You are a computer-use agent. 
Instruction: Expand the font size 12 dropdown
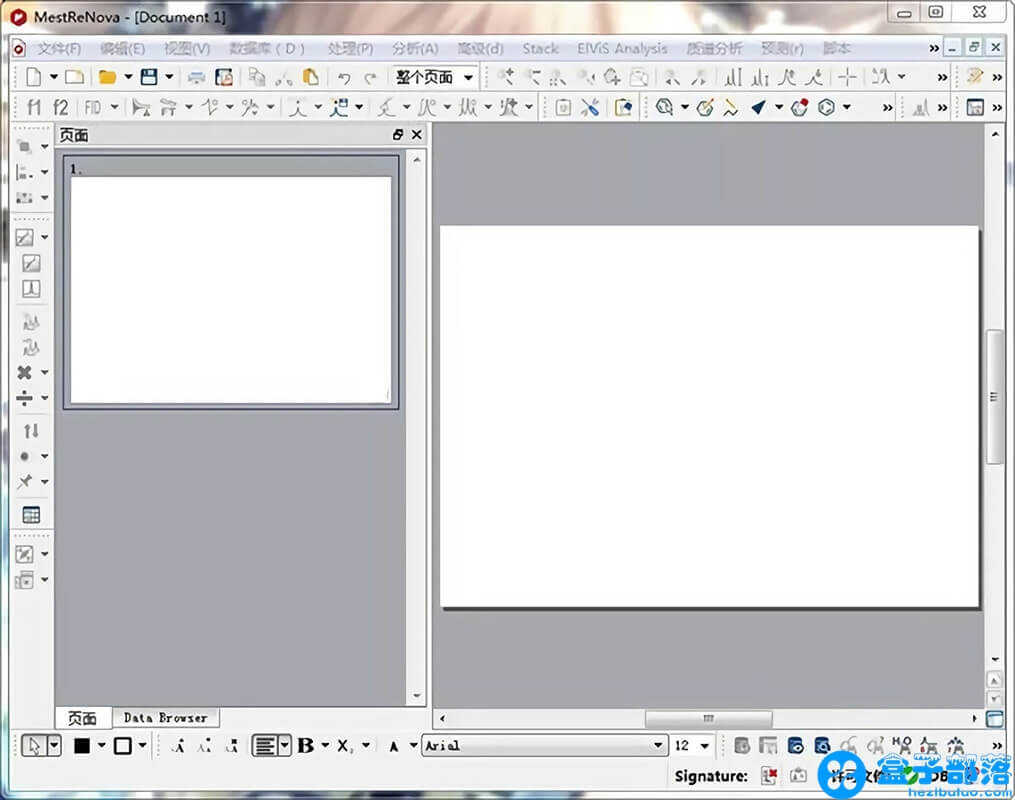692,745
